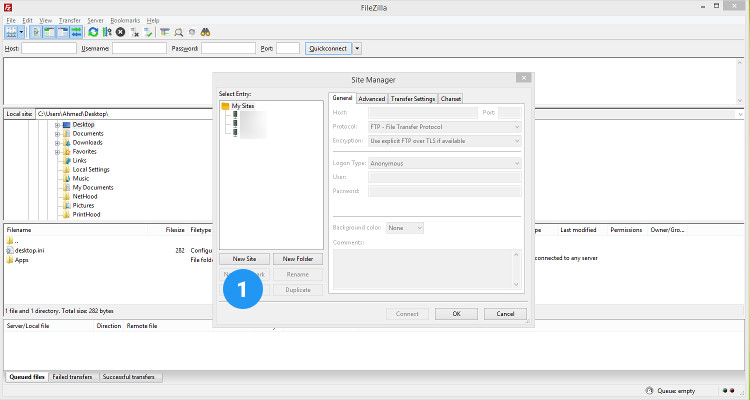The height and width of the screenshot is (400, 750).
Task: Click the Music folder icon in local tree
Action: point(66,178)
